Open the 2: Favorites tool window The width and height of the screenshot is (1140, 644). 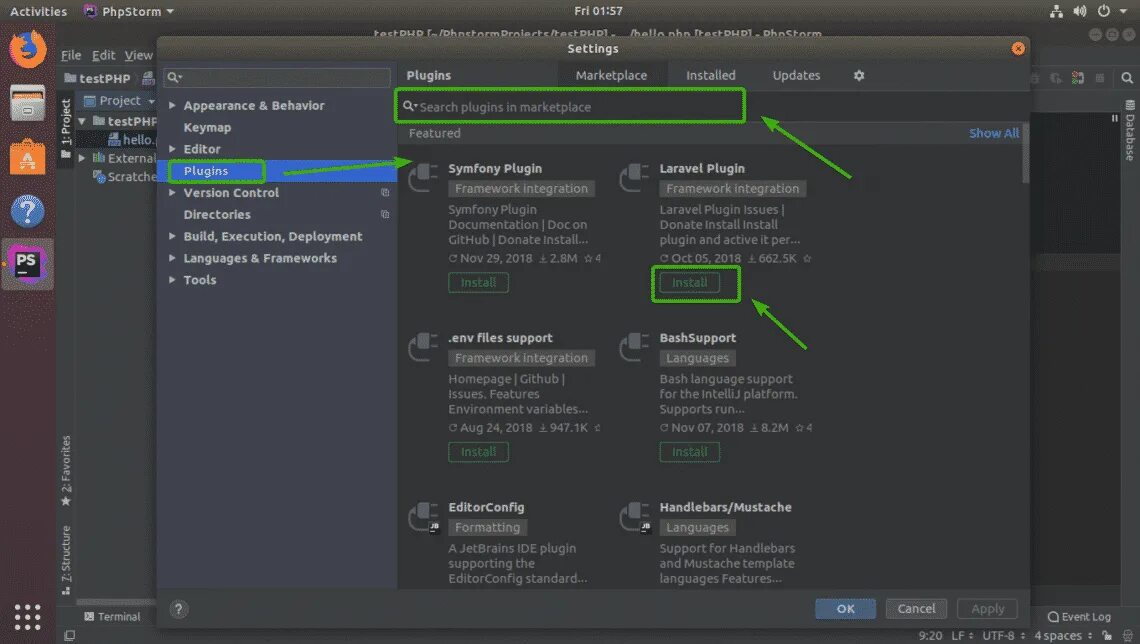click(66, 470)
